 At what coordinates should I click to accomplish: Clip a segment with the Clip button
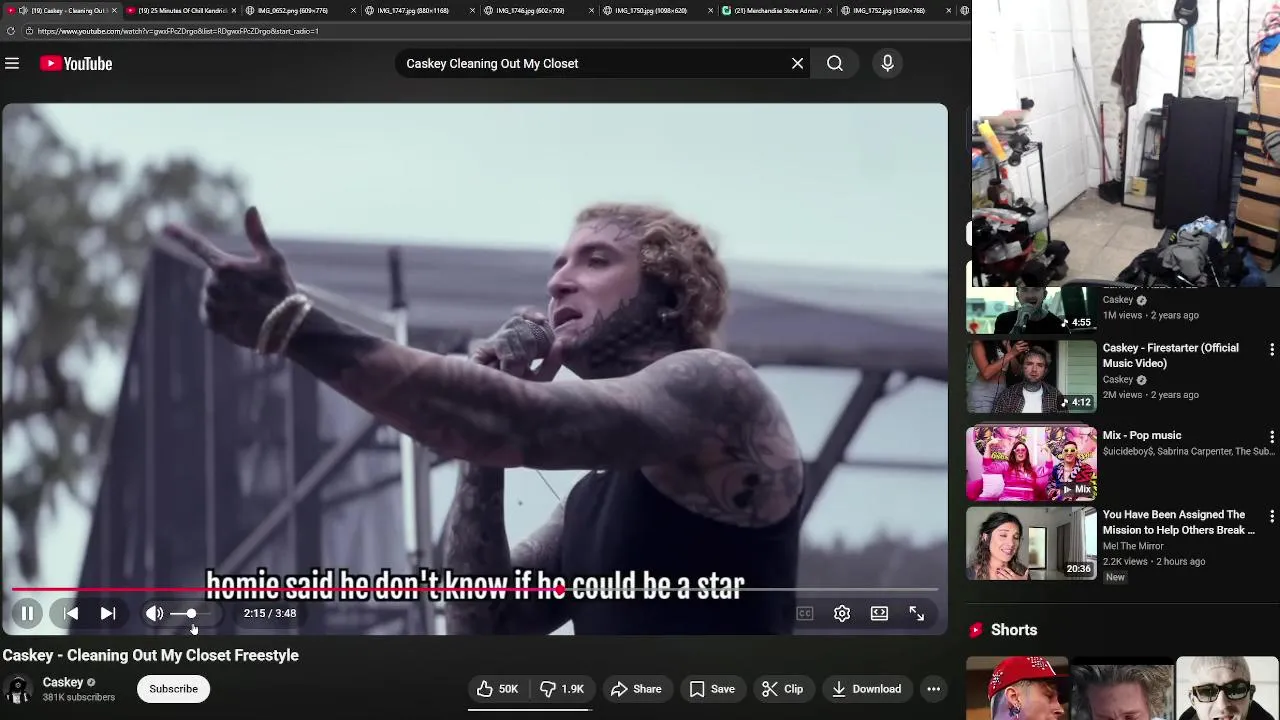click(782, 689)
